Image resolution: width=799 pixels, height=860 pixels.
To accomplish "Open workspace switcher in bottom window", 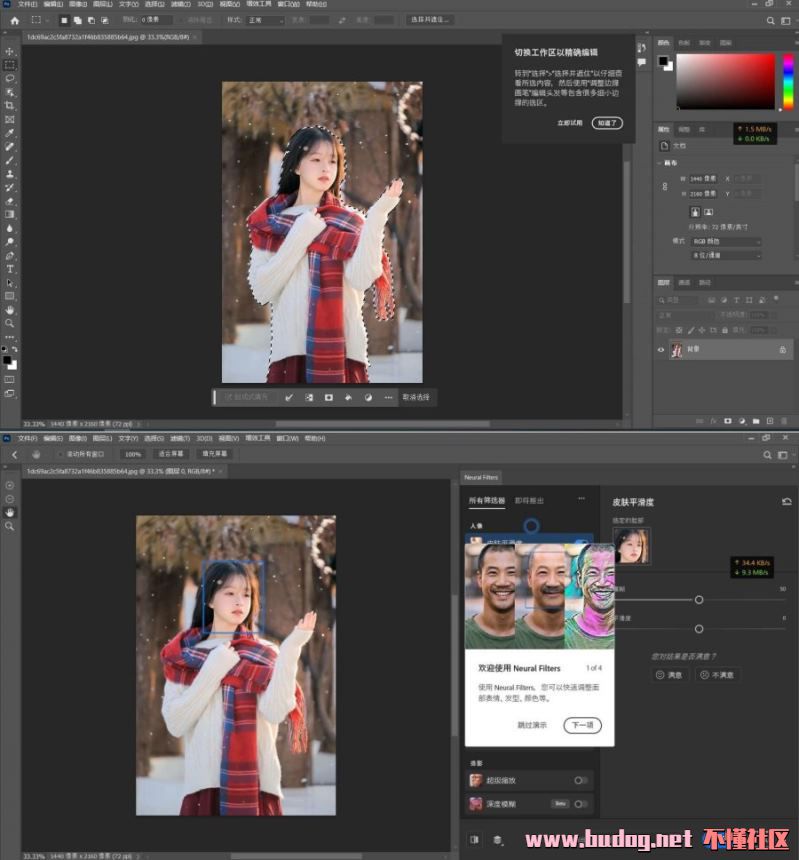I will (x=783, y=455).
